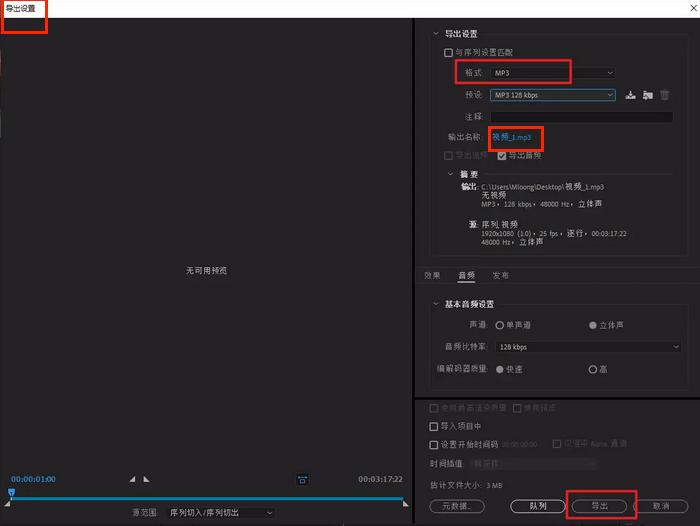The width and height of the screenshot is (700, 526).
Task: Toggle the 导出视频 checkbox
Action: (448, 155)
